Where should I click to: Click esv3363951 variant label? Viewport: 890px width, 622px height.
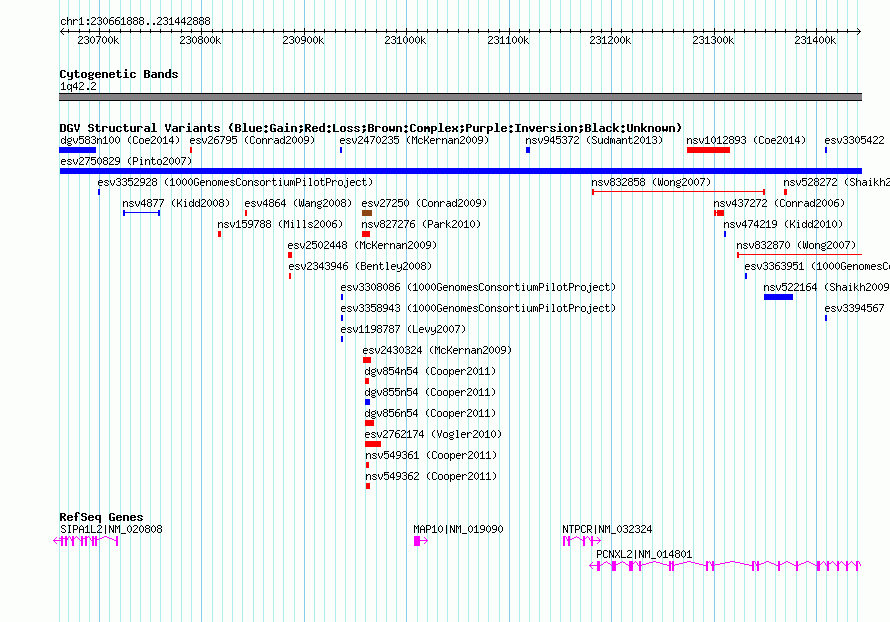point(817,266)
